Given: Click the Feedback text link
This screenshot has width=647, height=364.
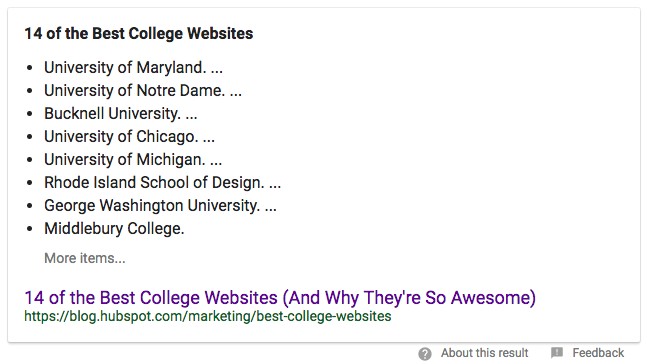Looking at the screenshot, I should [x=598, y=353].
